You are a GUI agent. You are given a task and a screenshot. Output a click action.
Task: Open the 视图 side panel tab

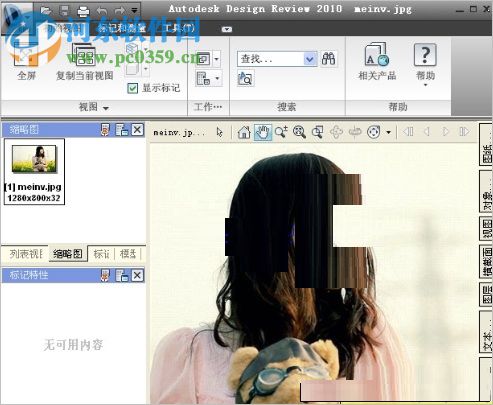point(486,229)
